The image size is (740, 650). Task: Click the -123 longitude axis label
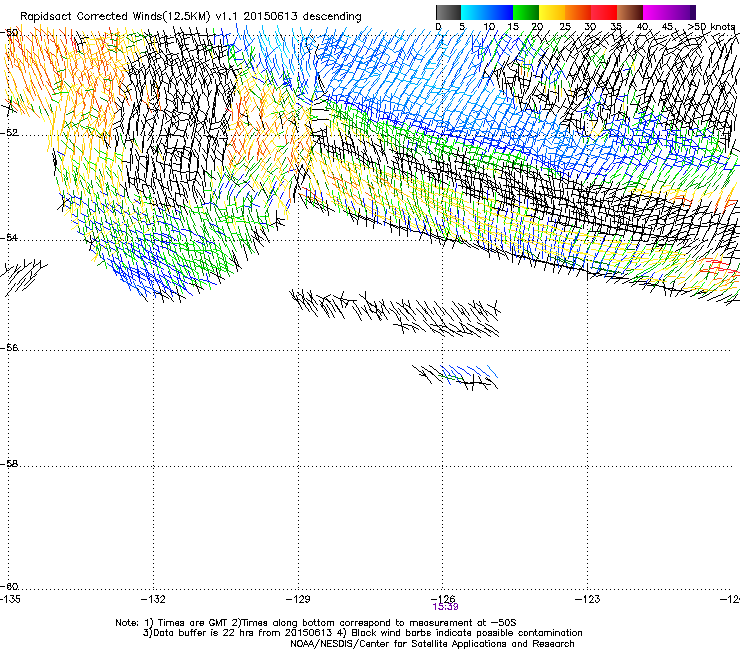click(x=588, y=599)
